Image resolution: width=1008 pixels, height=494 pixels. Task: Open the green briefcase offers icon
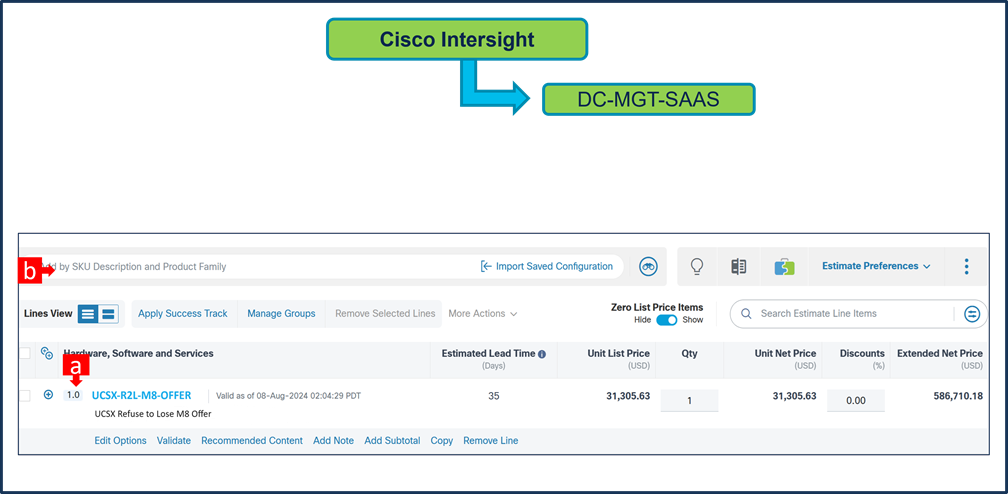784,266
